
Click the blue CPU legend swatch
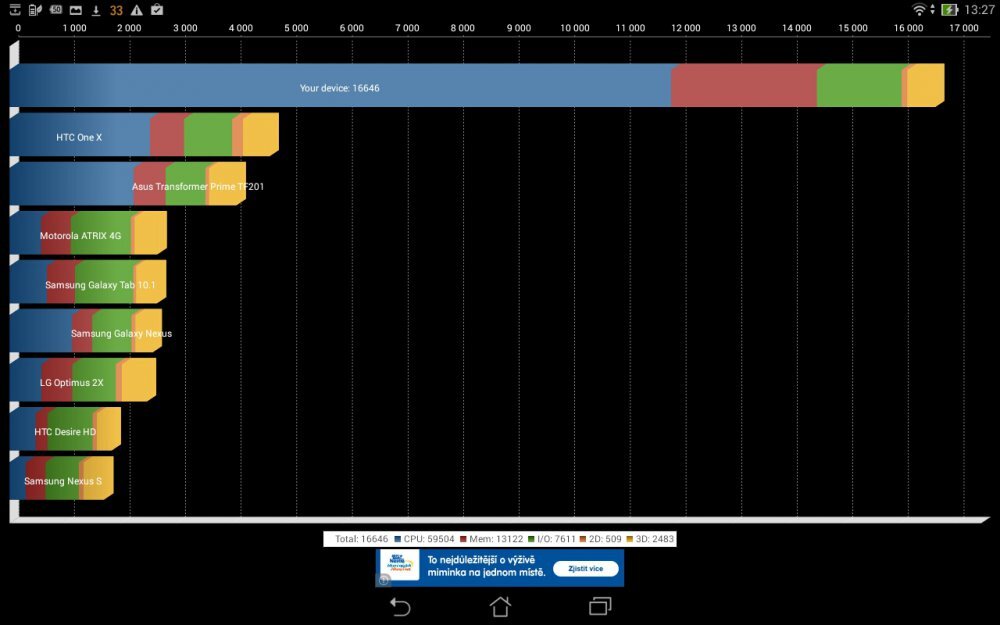tap(398, 539)
